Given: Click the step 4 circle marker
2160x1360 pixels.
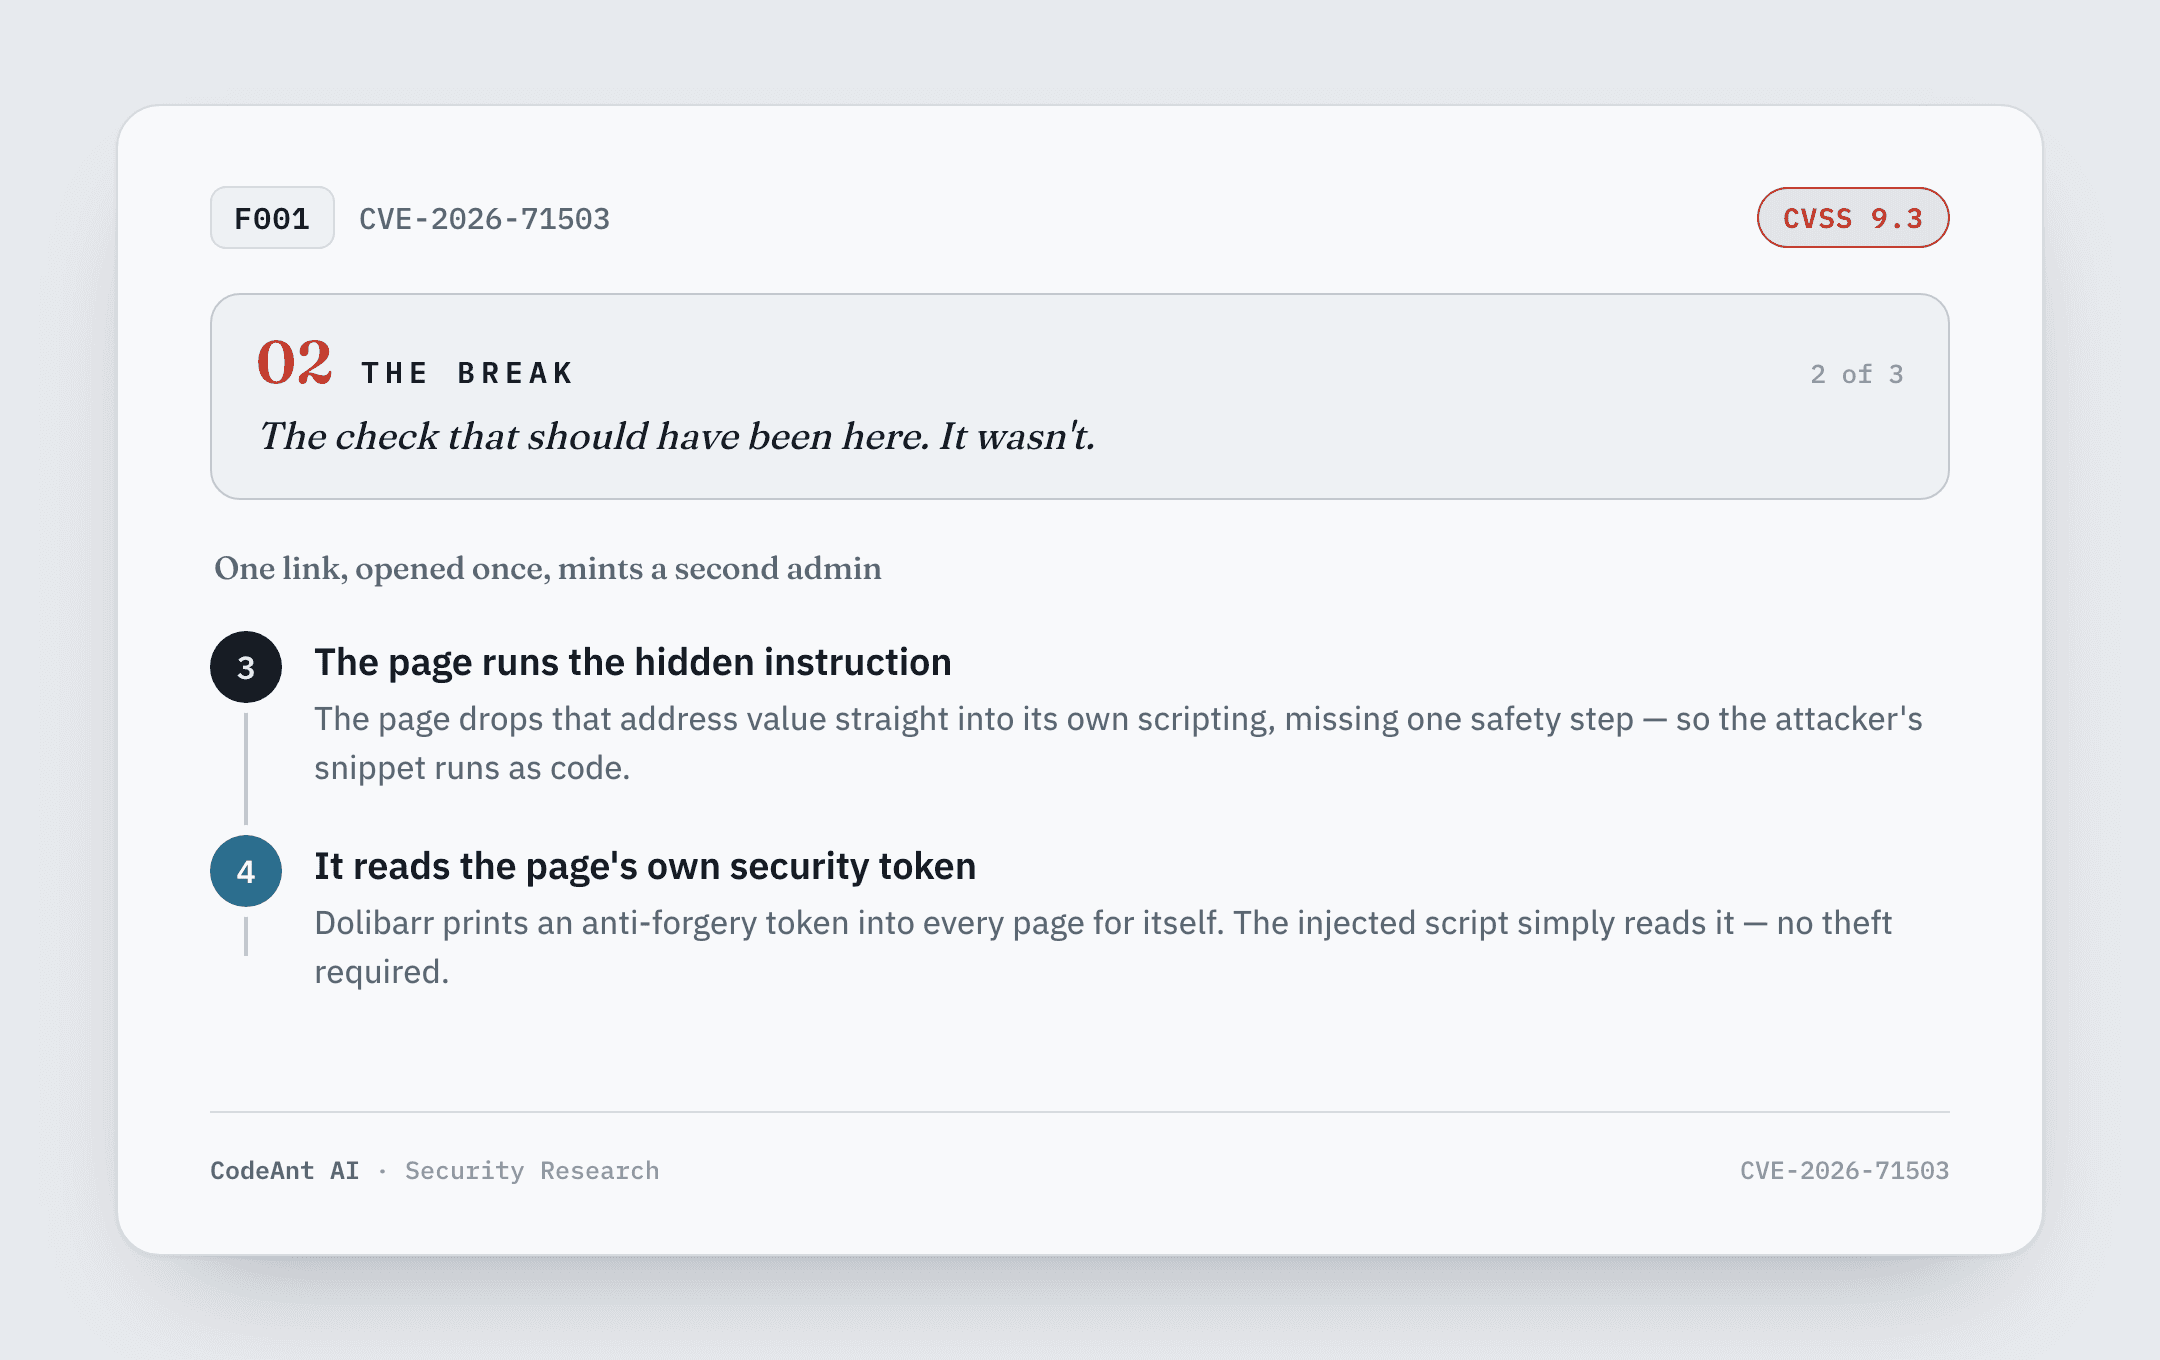Looking at the screenshot, I should pyautogui.click(x=246, y=871).
